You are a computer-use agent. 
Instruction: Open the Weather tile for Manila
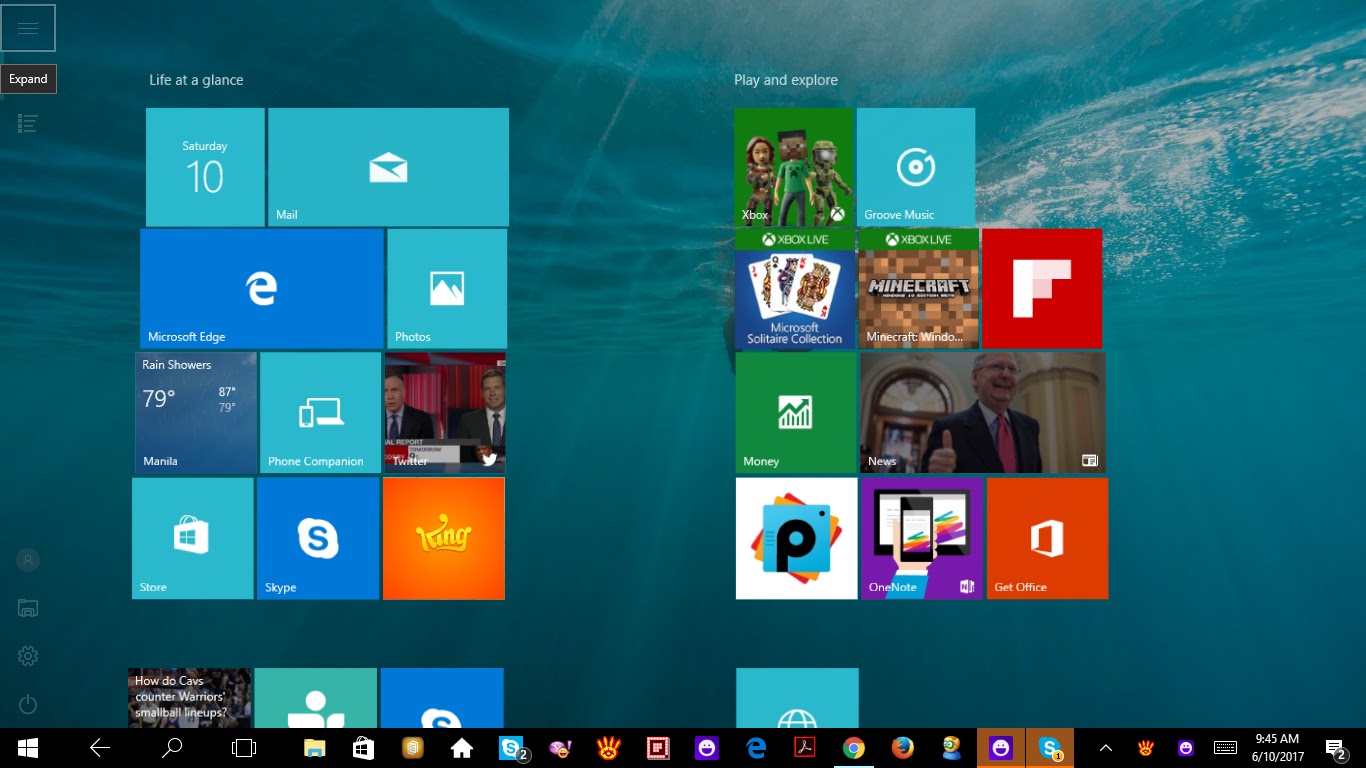pos(196,412)
